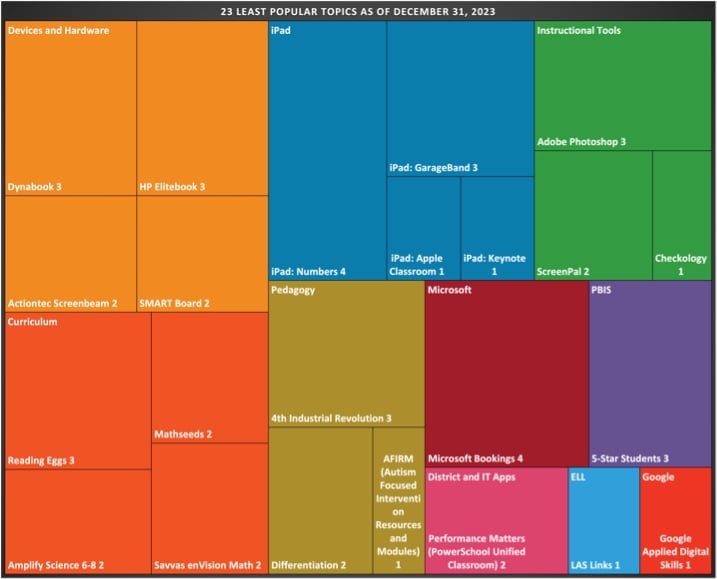Image resolution: width=717 pixels, height=579 pixels.
Task: Click the 'Differentiation 2' label
Action: point(308,565)
